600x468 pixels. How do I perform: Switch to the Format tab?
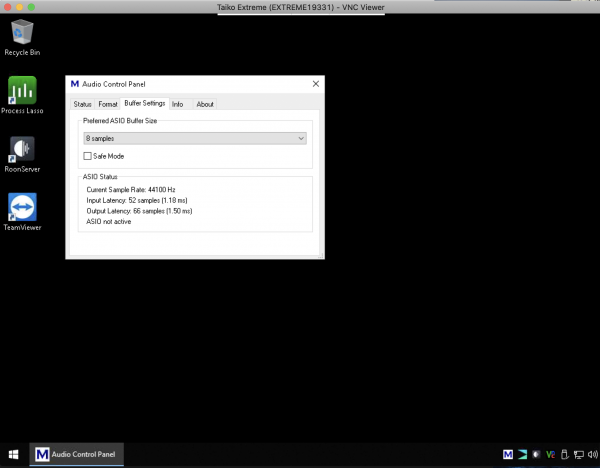click(108, 104)
